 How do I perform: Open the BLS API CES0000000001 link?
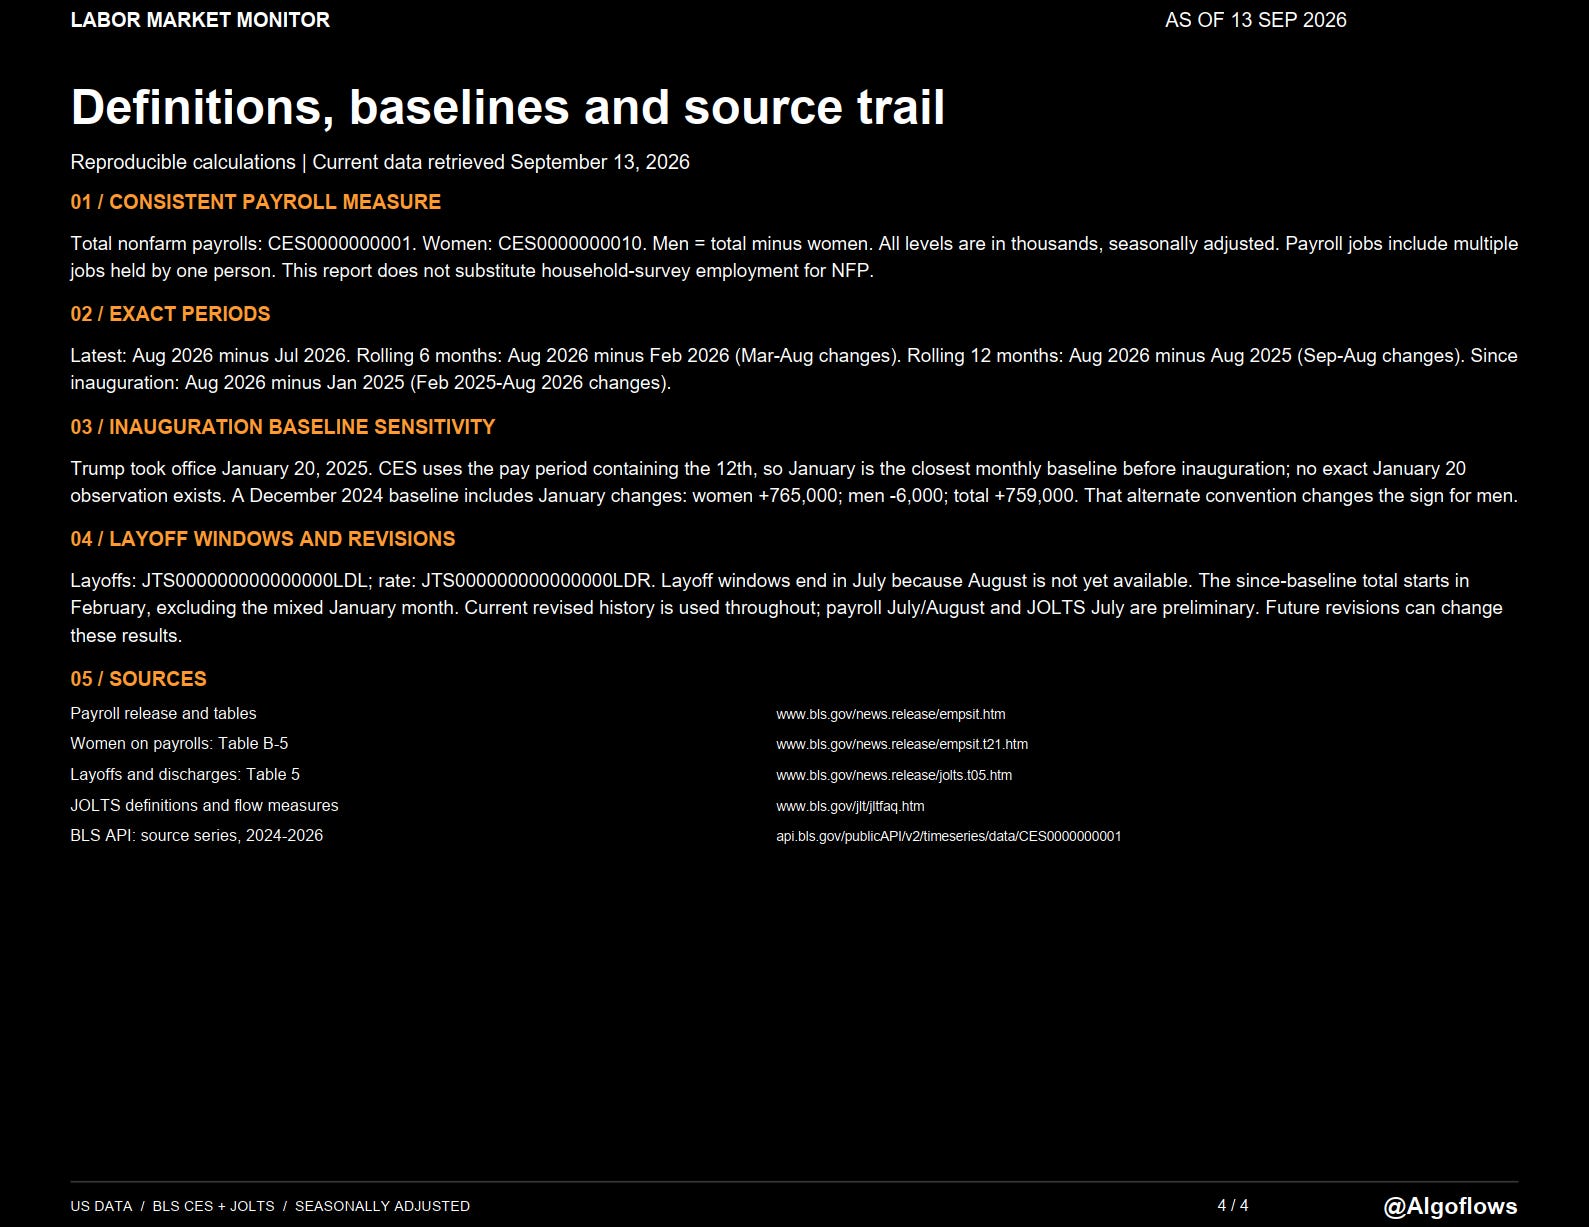coord(948,836)
